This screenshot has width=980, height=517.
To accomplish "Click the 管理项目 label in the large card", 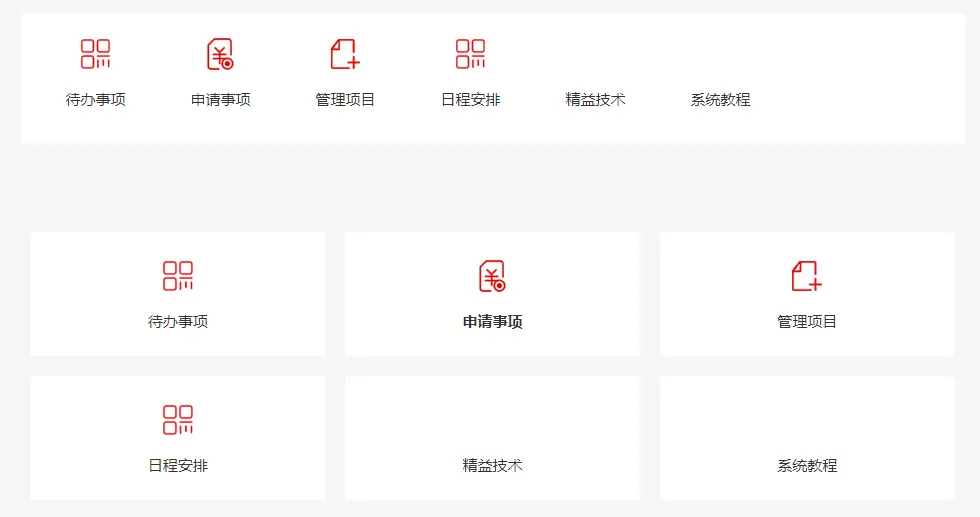I will tap(807, 322).
